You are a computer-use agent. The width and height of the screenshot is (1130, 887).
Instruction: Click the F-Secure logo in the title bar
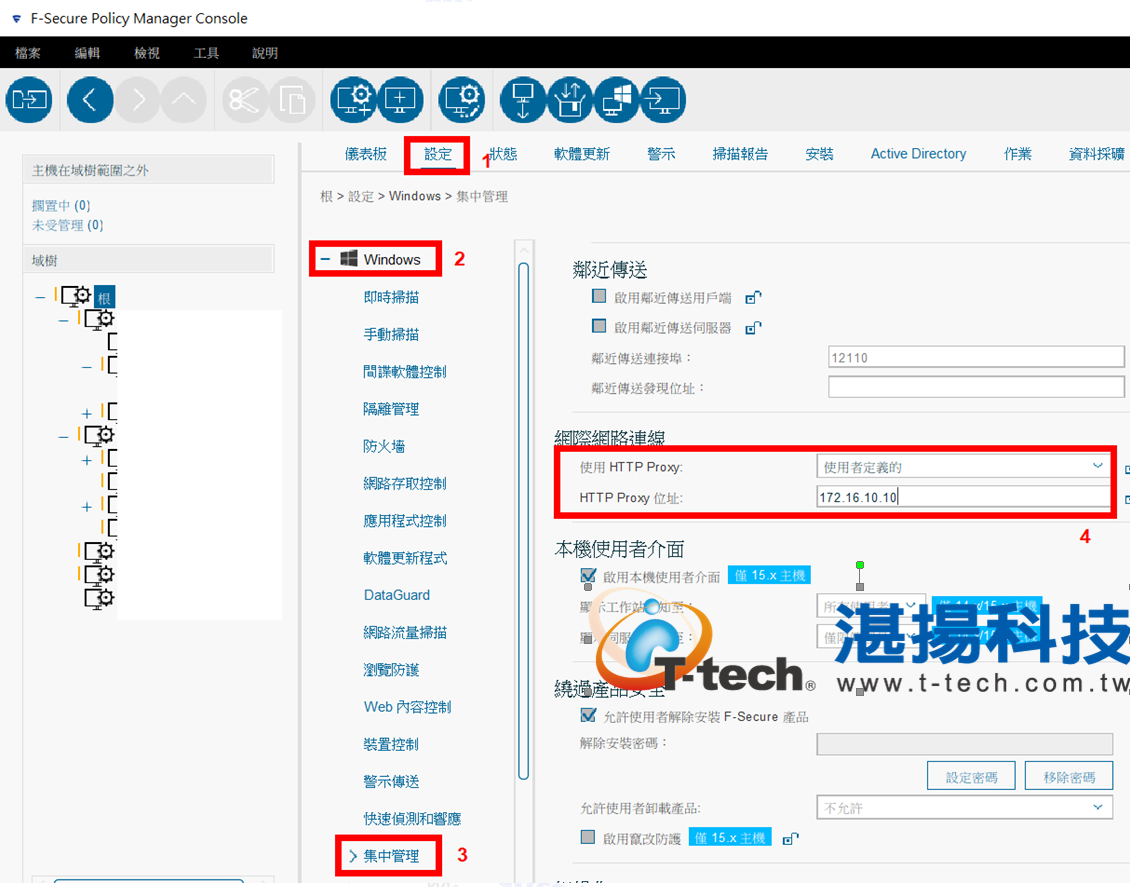coord(17,19)
